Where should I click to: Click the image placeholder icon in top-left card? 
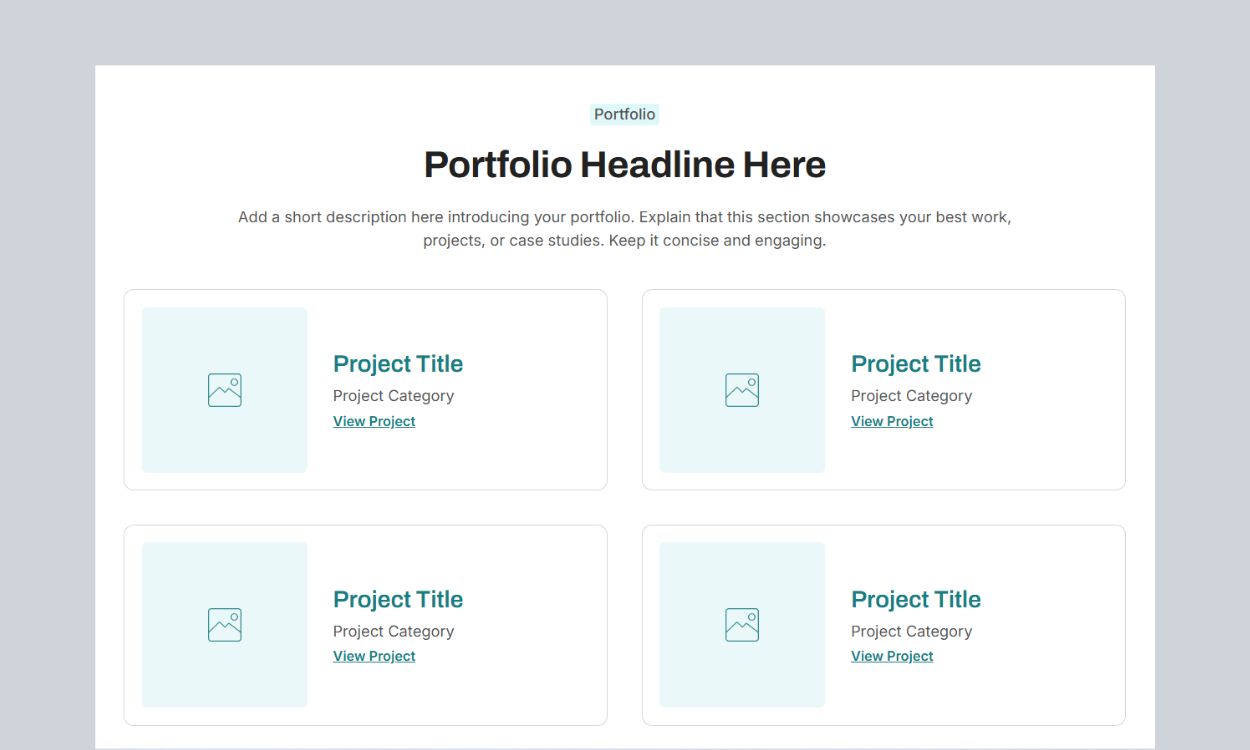225,390
